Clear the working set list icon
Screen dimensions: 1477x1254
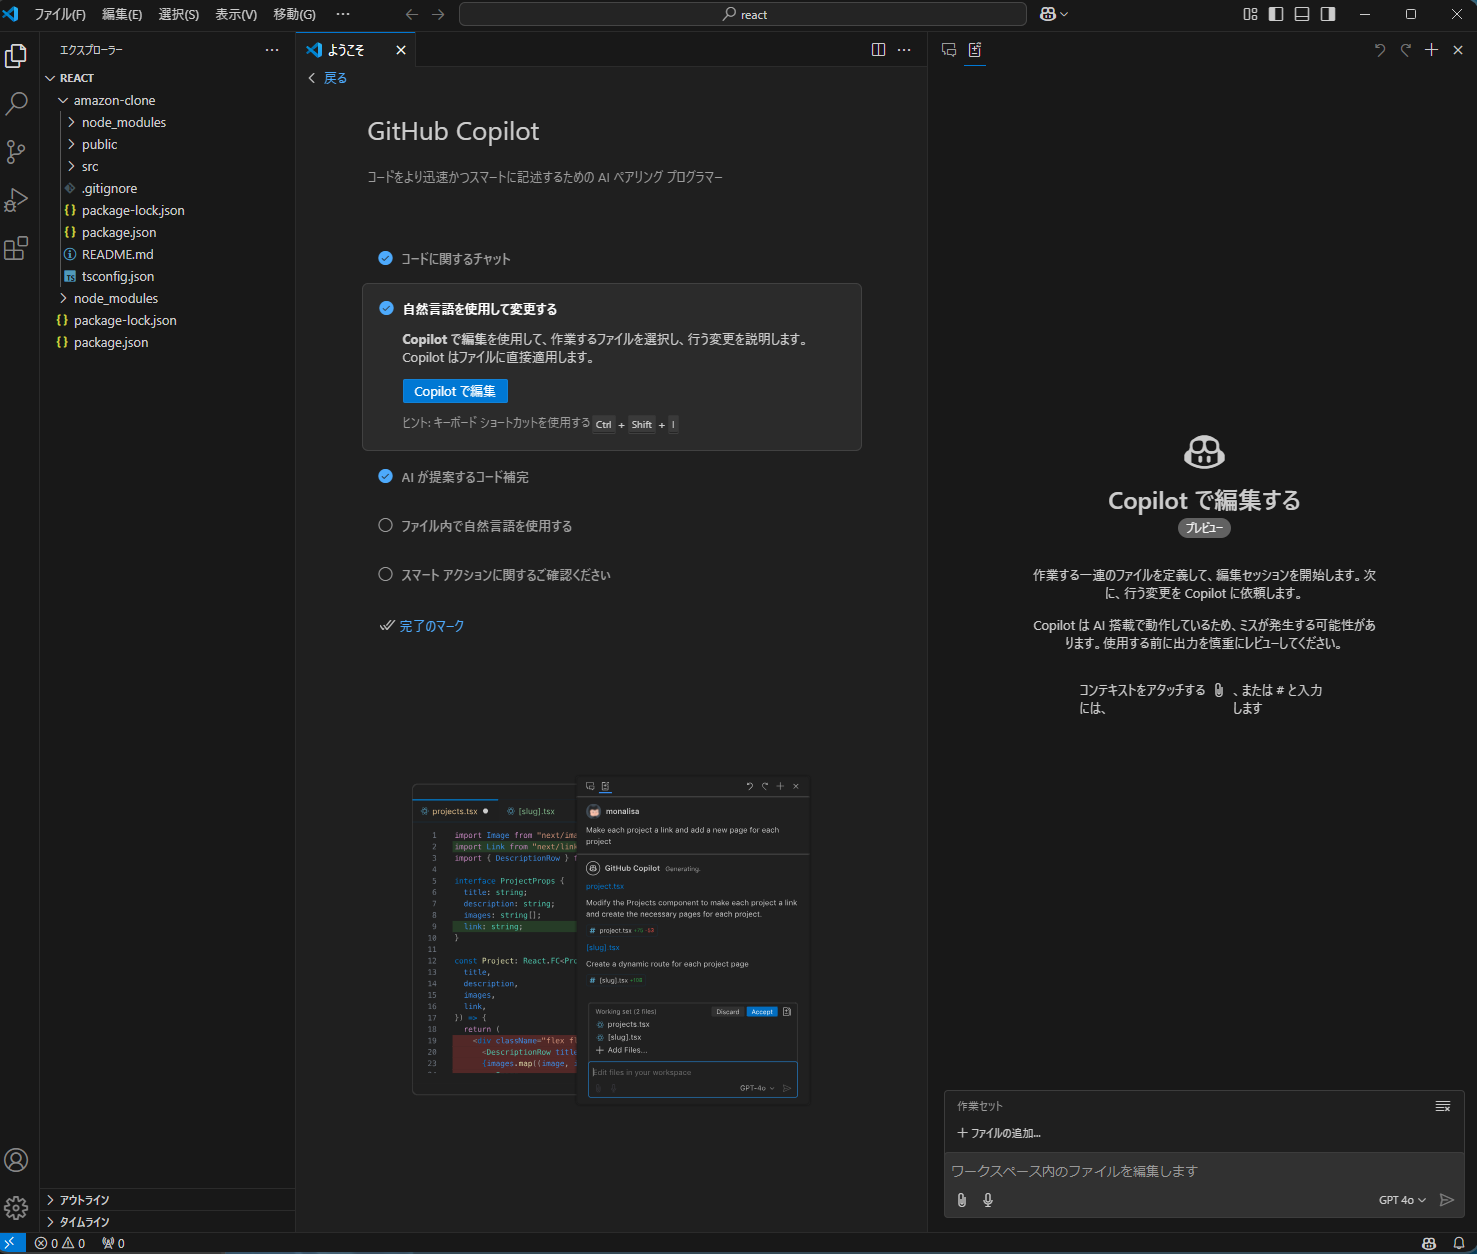pyautogui.click(x=1443, y=1106)
